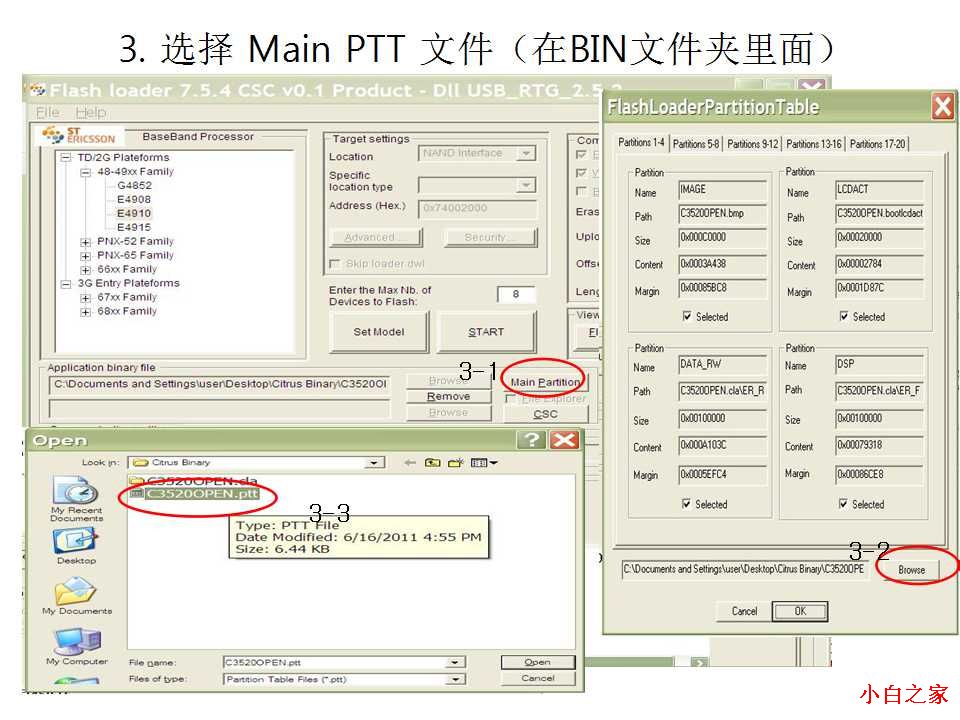The width and height of the screenshot is (960, 720).
Task: Open the File menu in Flash loader
Action: point(48,112)
